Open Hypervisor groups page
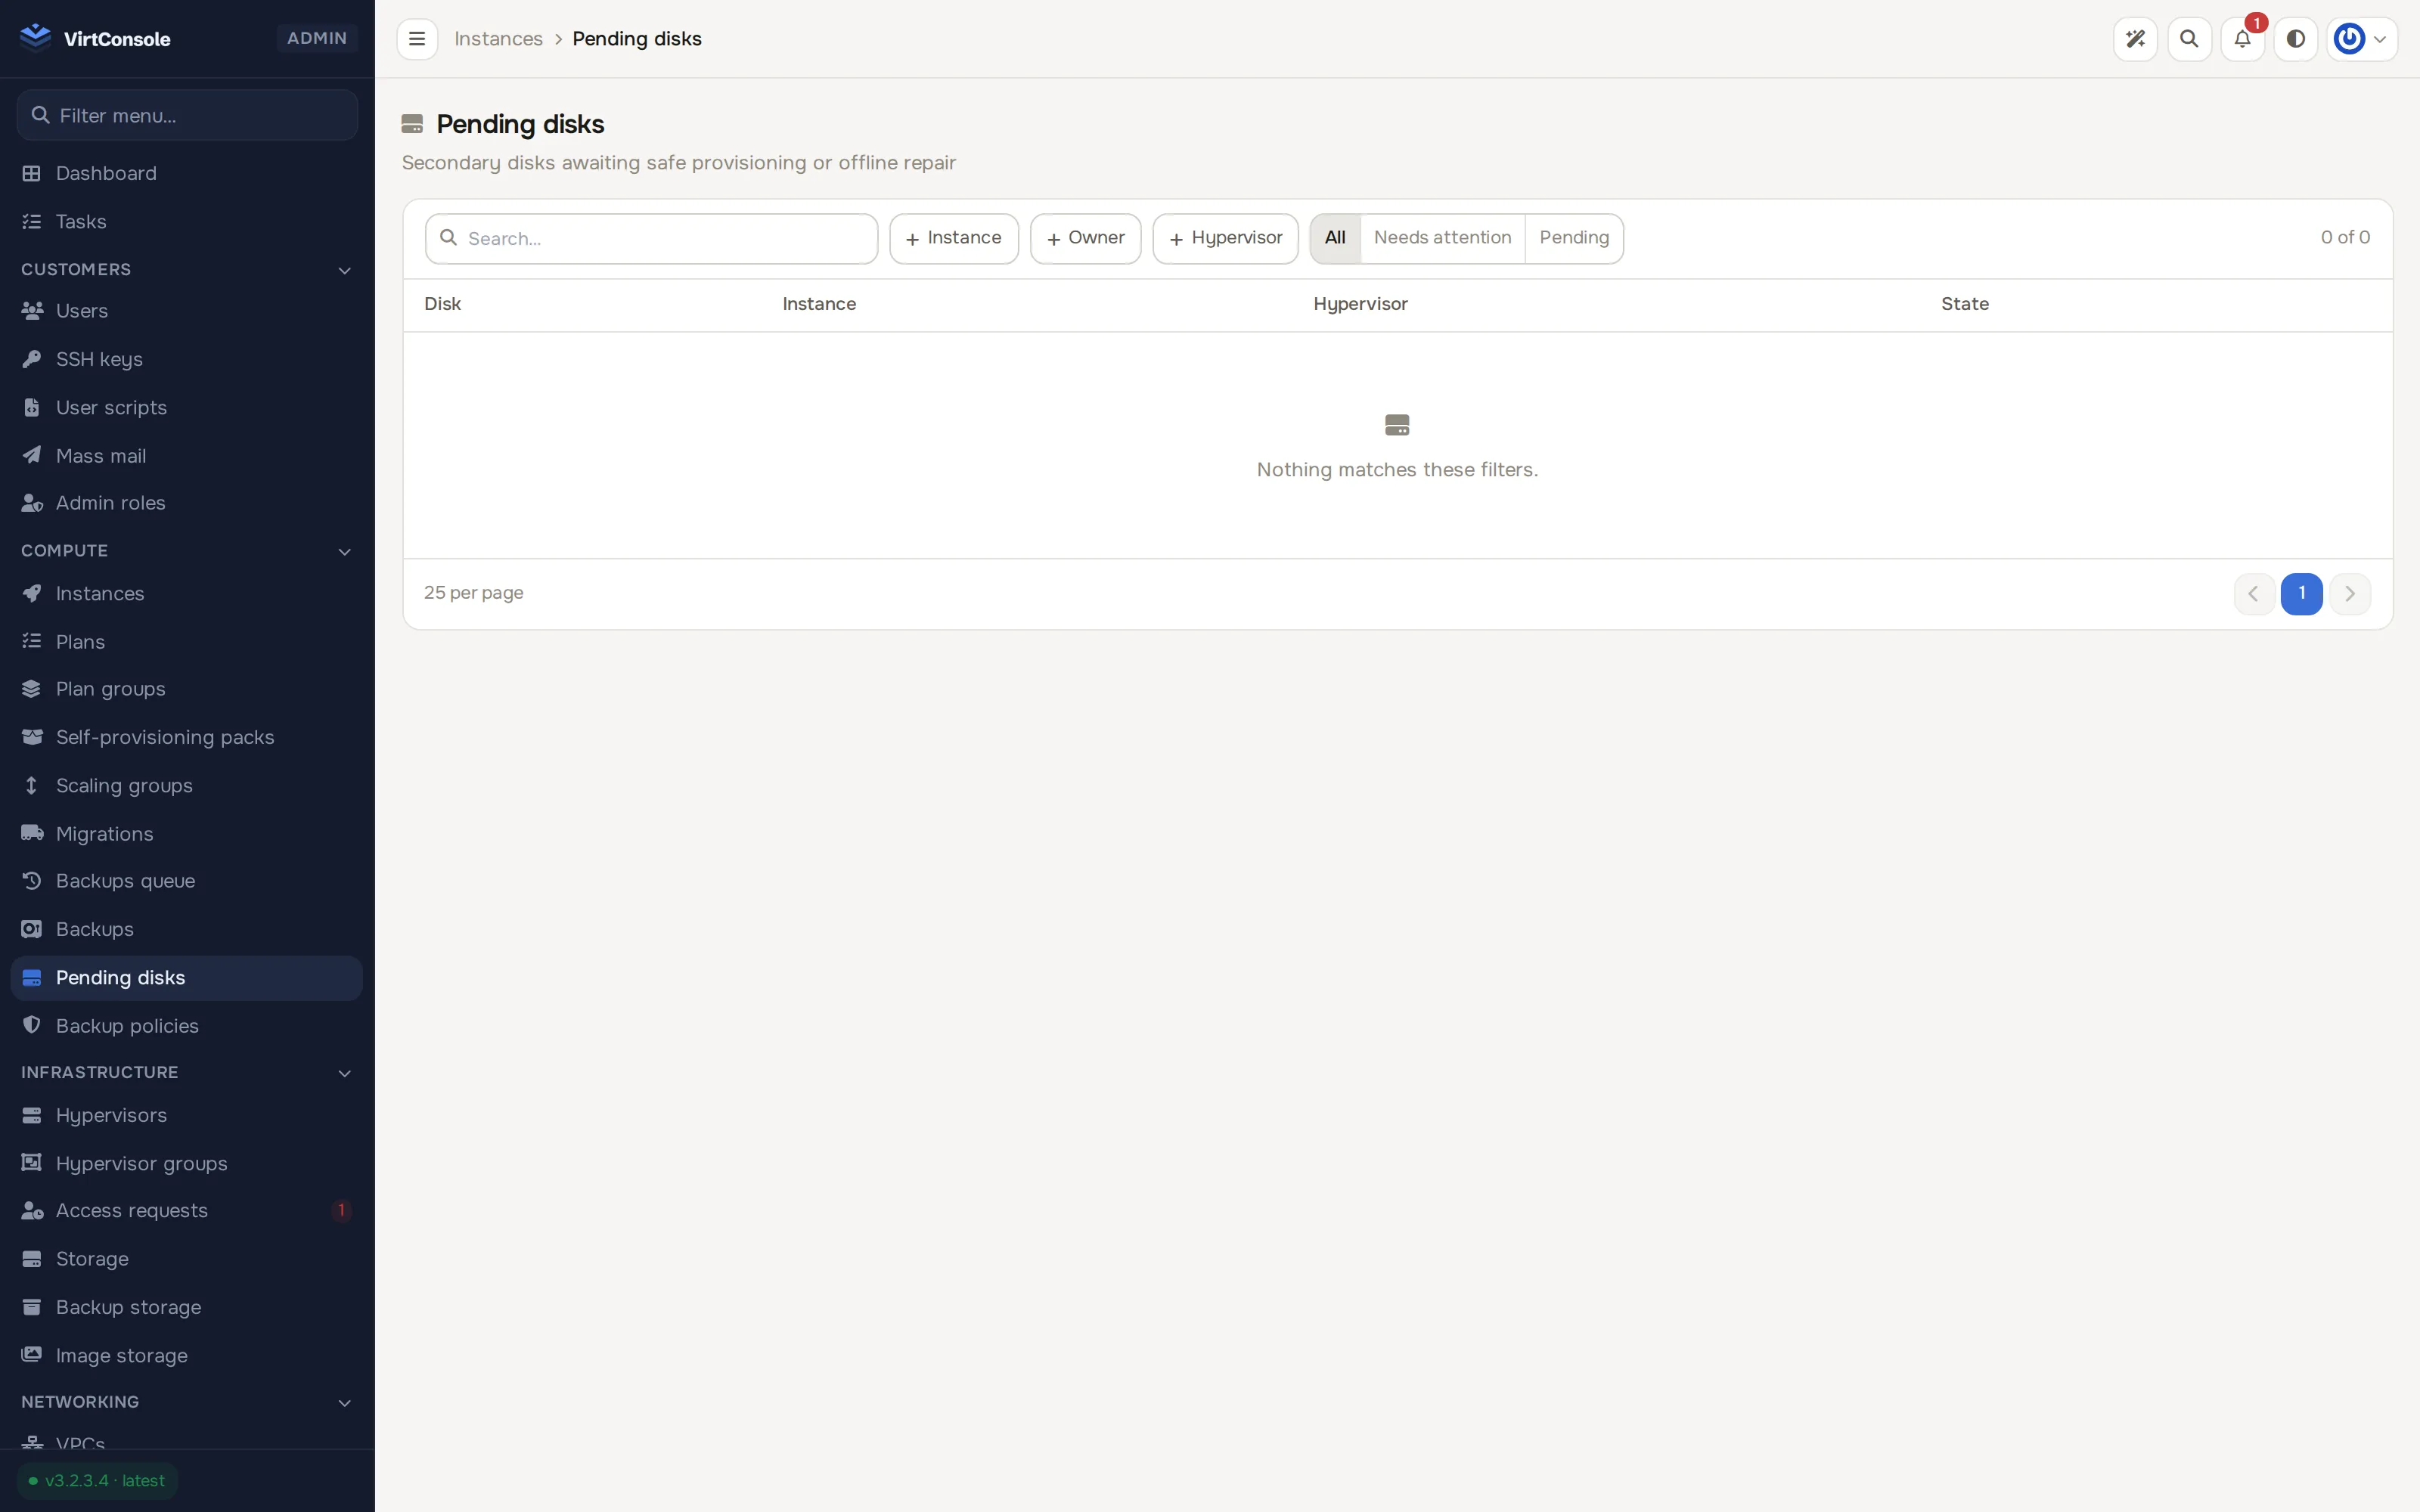 click(187, 1163)
